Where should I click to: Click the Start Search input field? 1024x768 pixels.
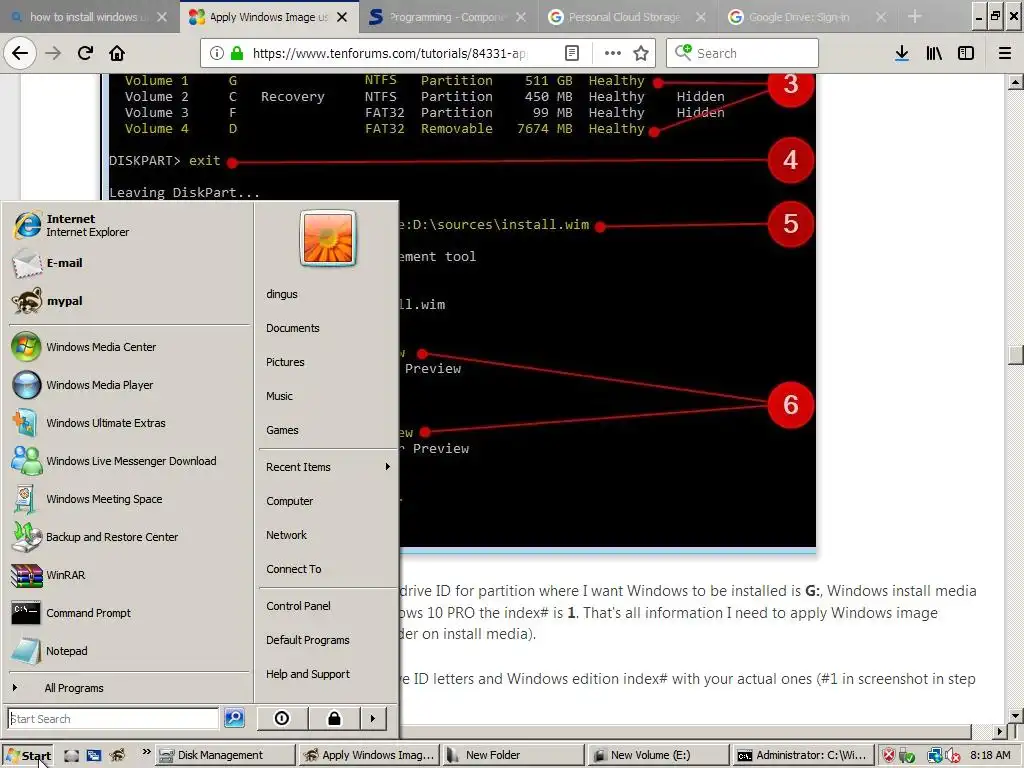(x=113, y=718)
